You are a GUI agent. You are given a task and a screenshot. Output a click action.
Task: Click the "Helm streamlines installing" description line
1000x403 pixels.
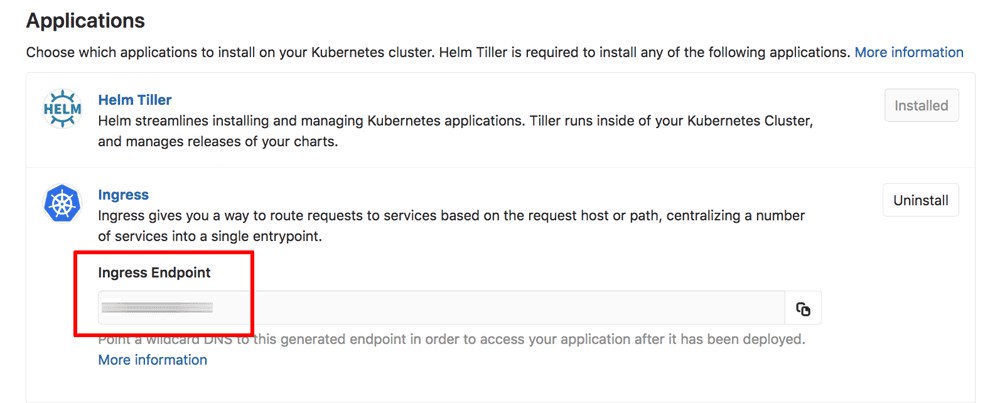(455, 121)
